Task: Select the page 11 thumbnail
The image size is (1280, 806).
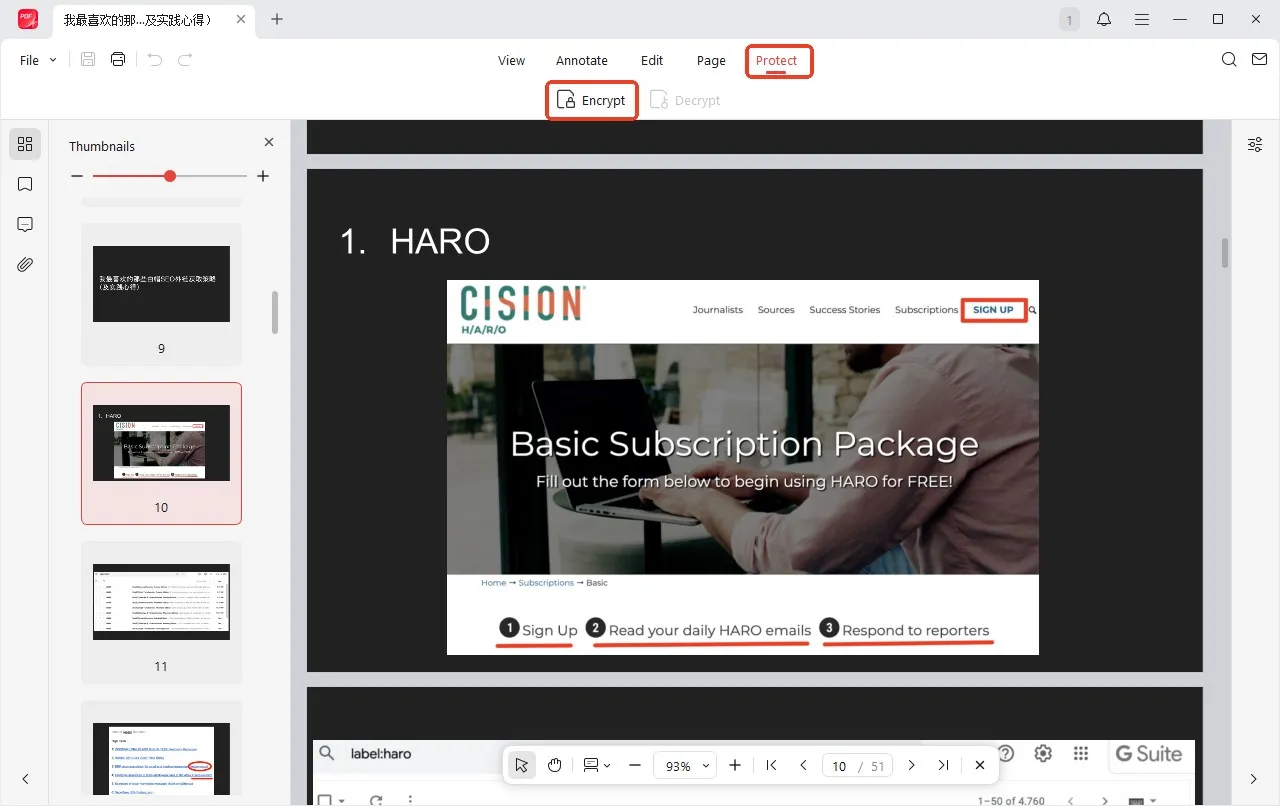Action: pyautogui.click(x=161, y=602)
